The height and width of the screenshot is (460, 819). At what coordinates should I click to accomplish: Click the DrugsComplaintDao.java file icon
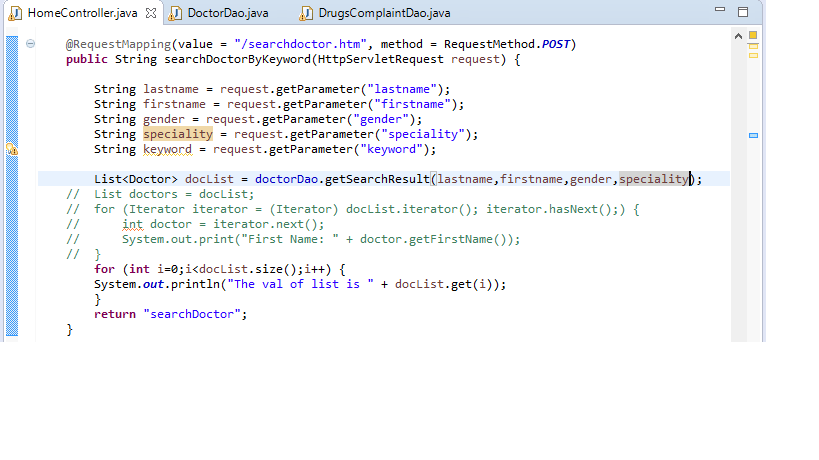306,13
